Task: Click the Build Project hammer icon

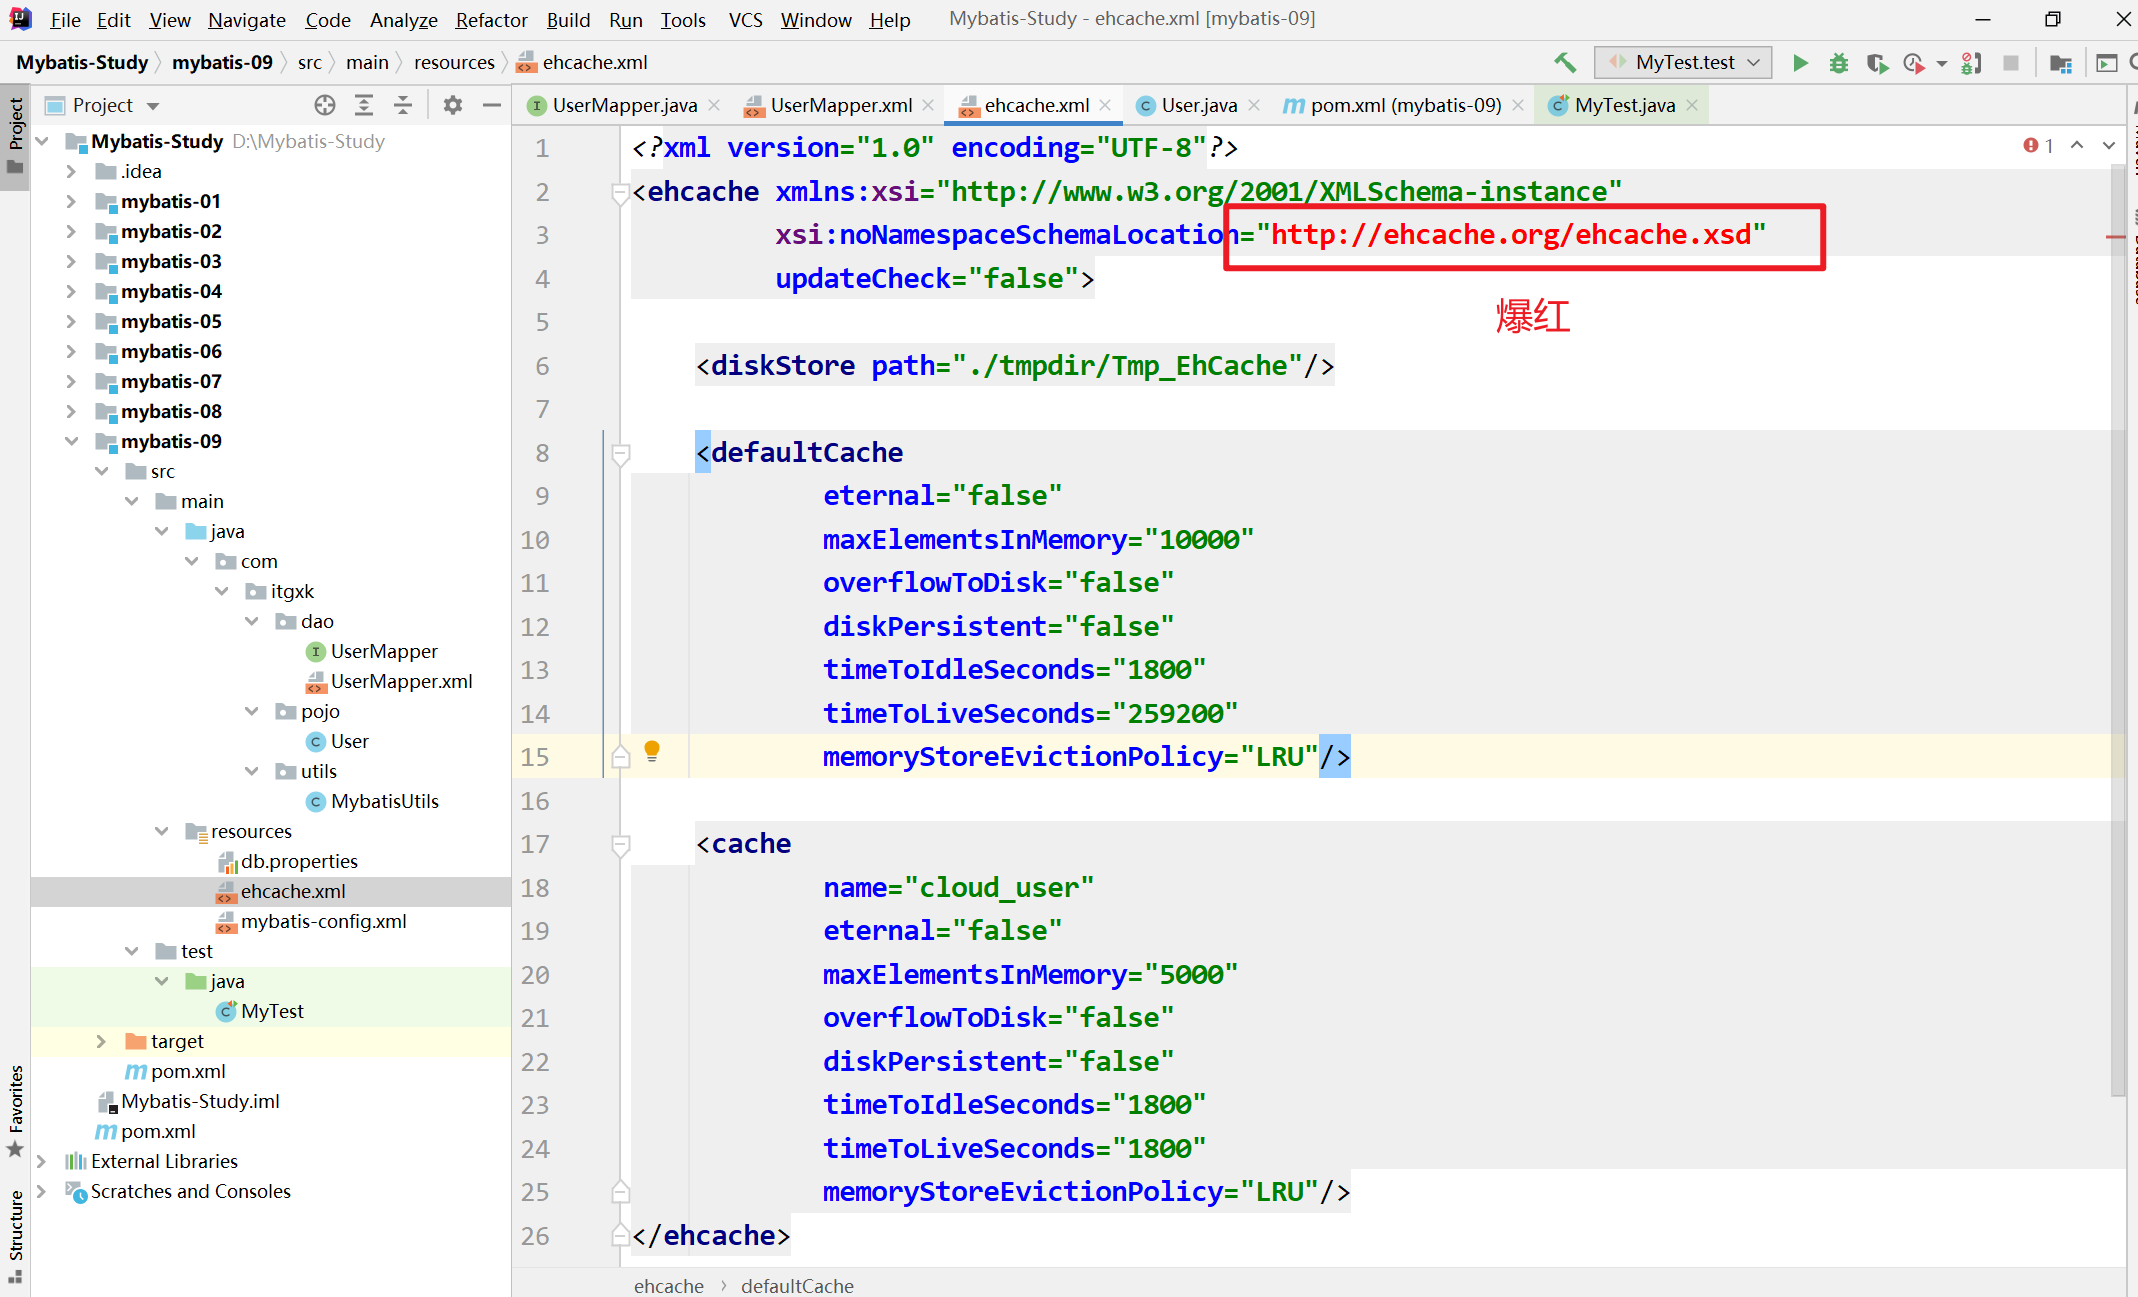Action: (1566, 62)
